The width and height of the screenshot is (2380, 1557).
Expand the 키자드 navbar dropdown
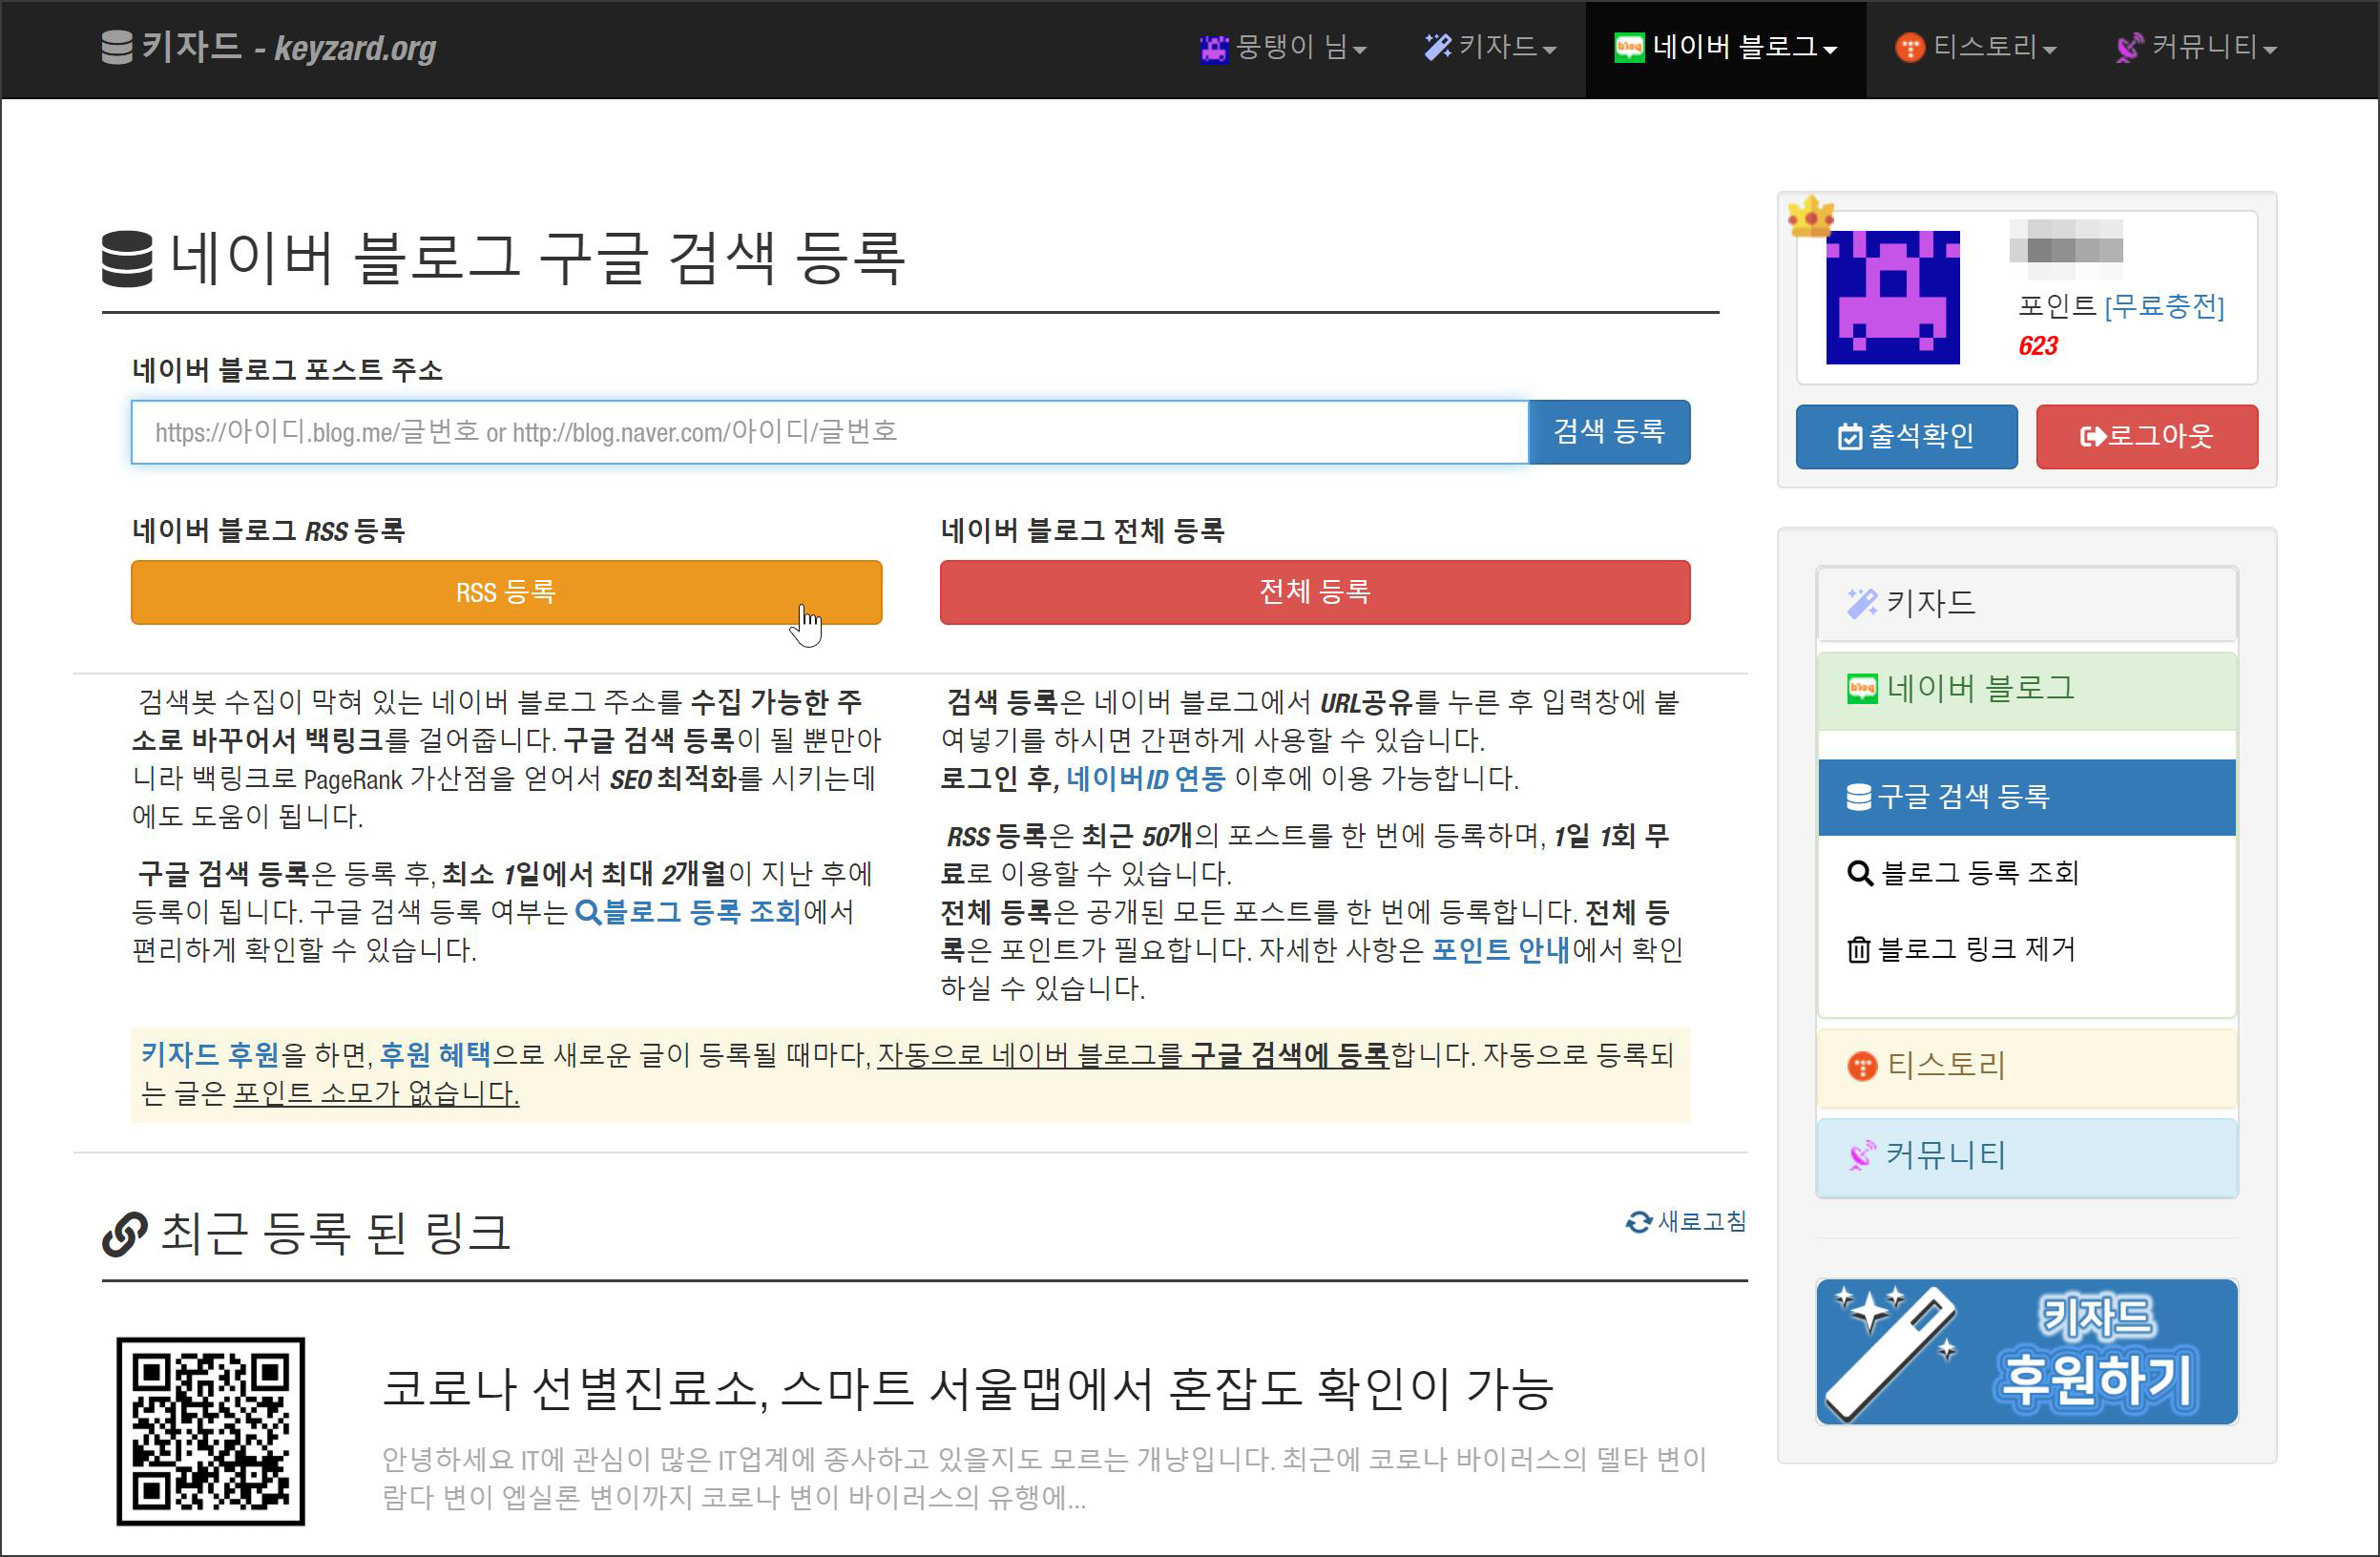click(1490, 47)
